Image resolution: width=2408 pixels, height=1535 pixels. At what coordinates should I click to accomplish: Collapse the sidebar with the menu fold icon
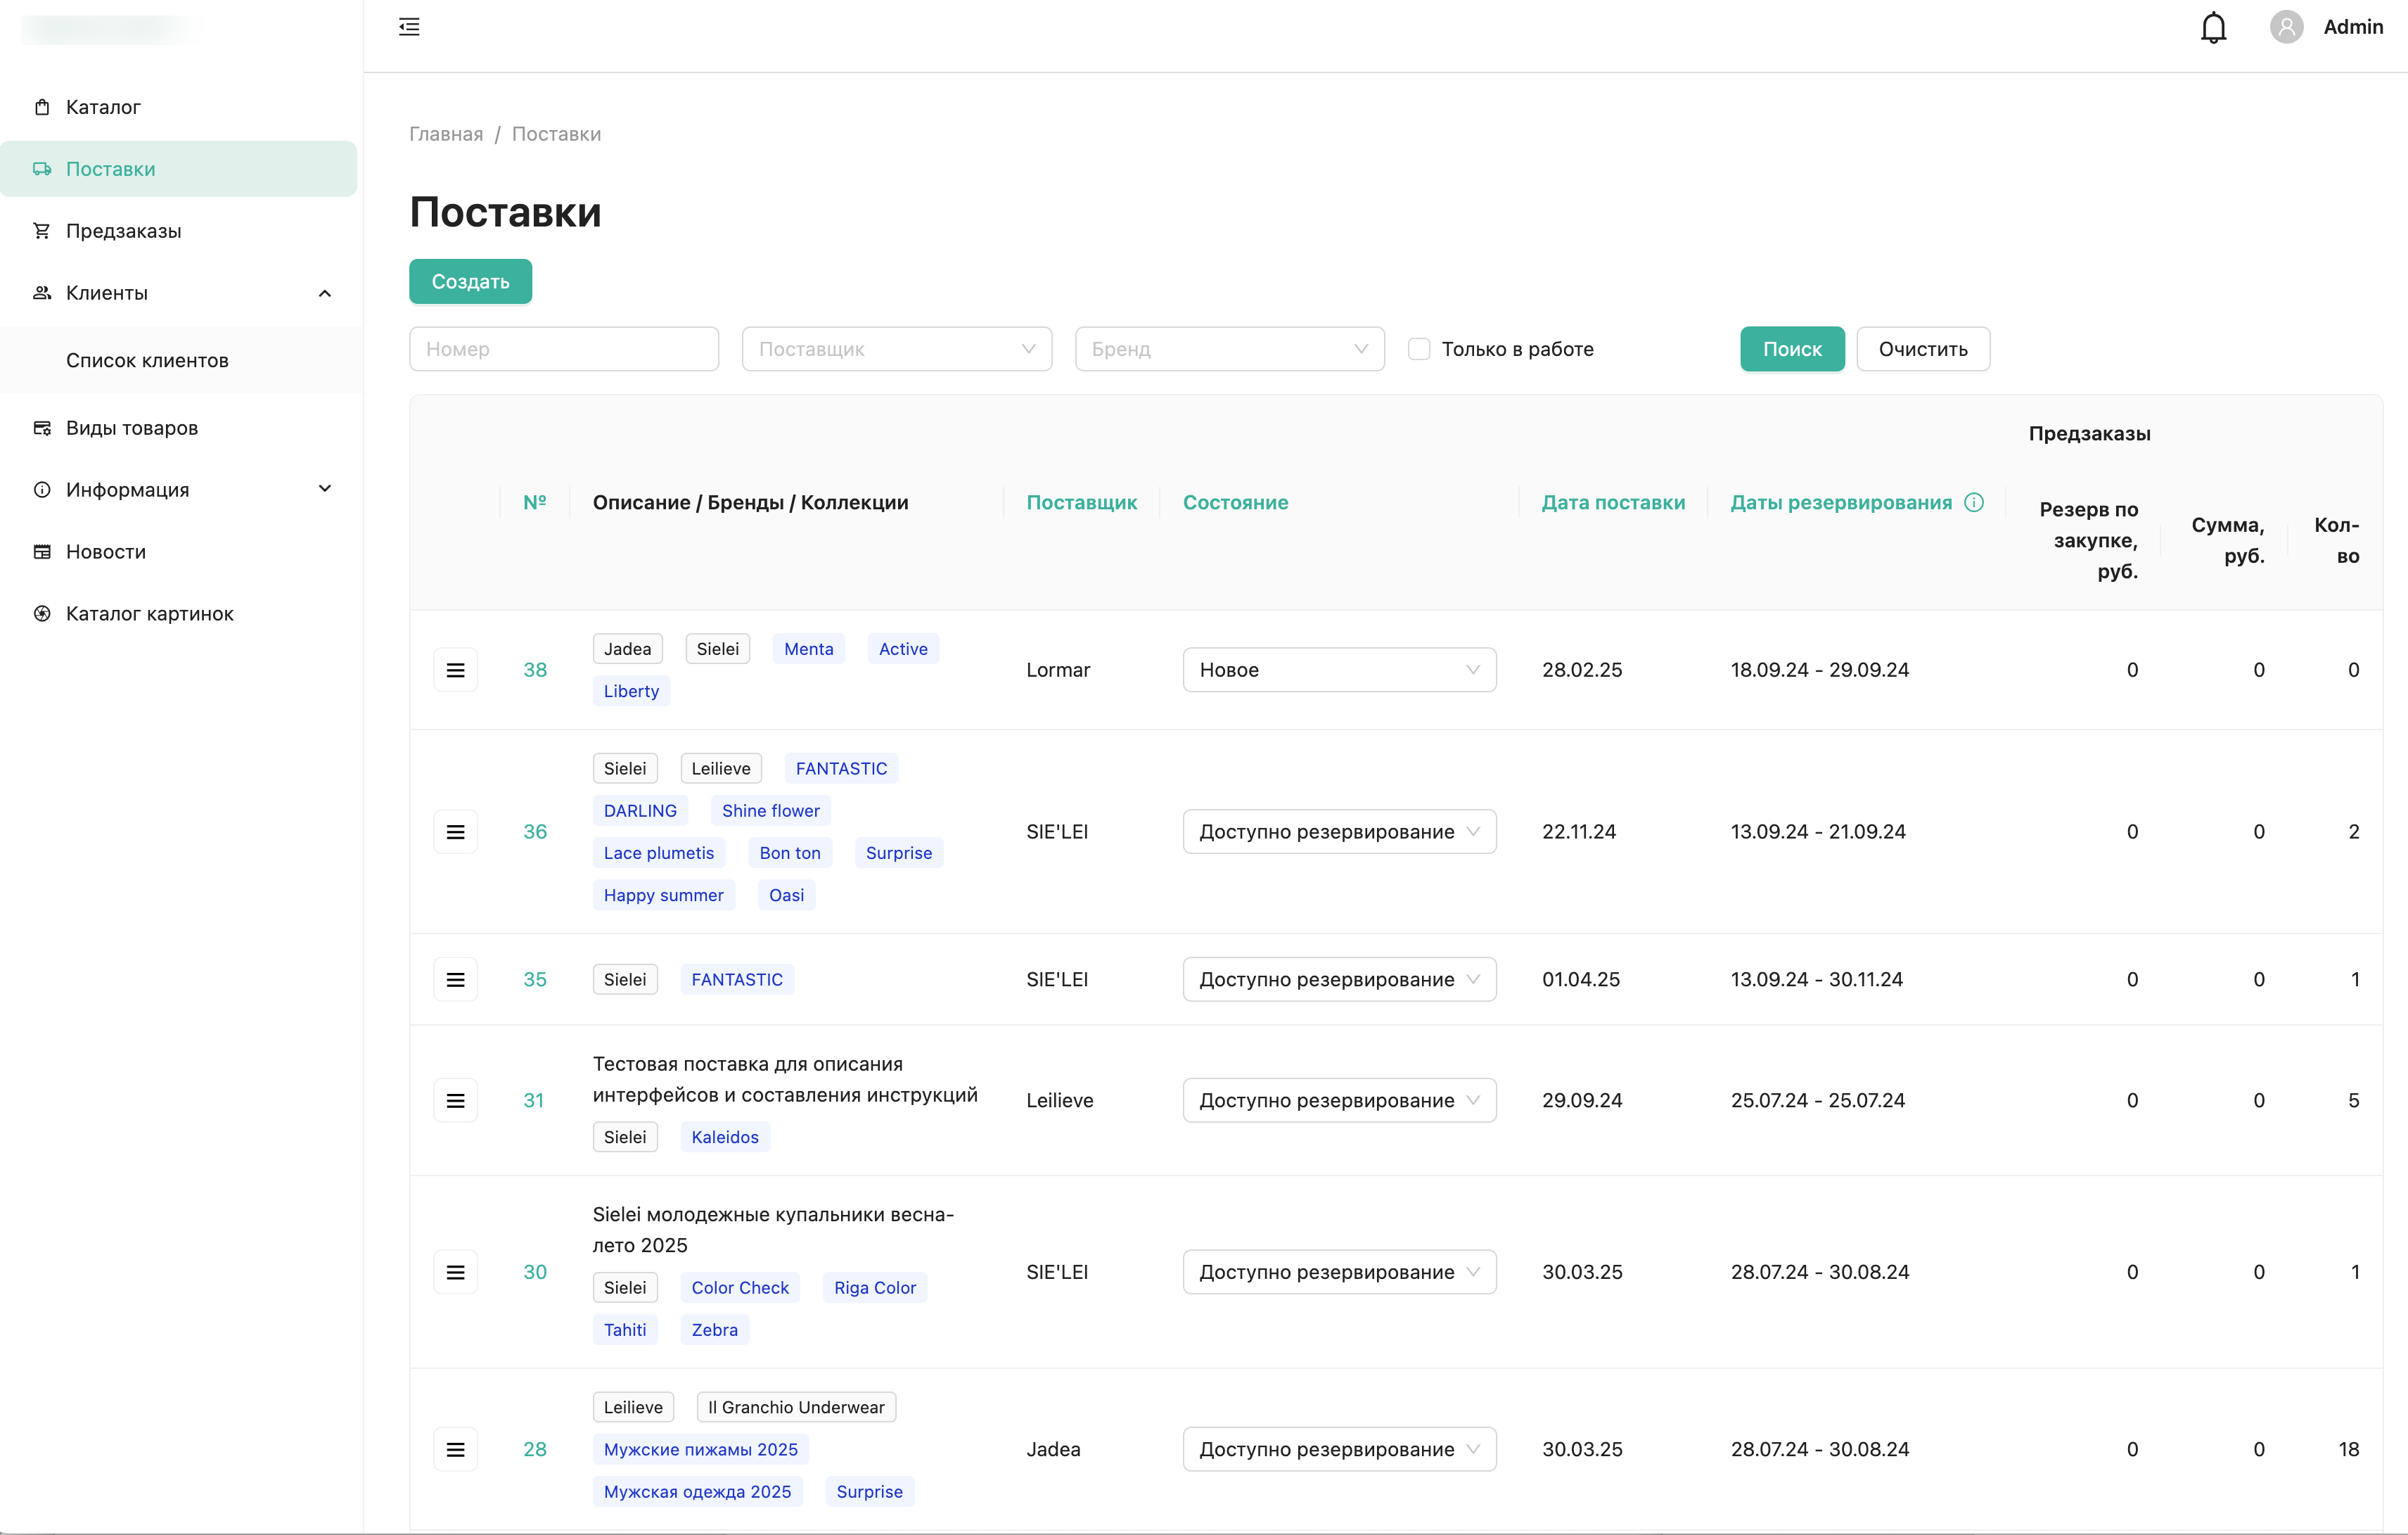(409, 27)
